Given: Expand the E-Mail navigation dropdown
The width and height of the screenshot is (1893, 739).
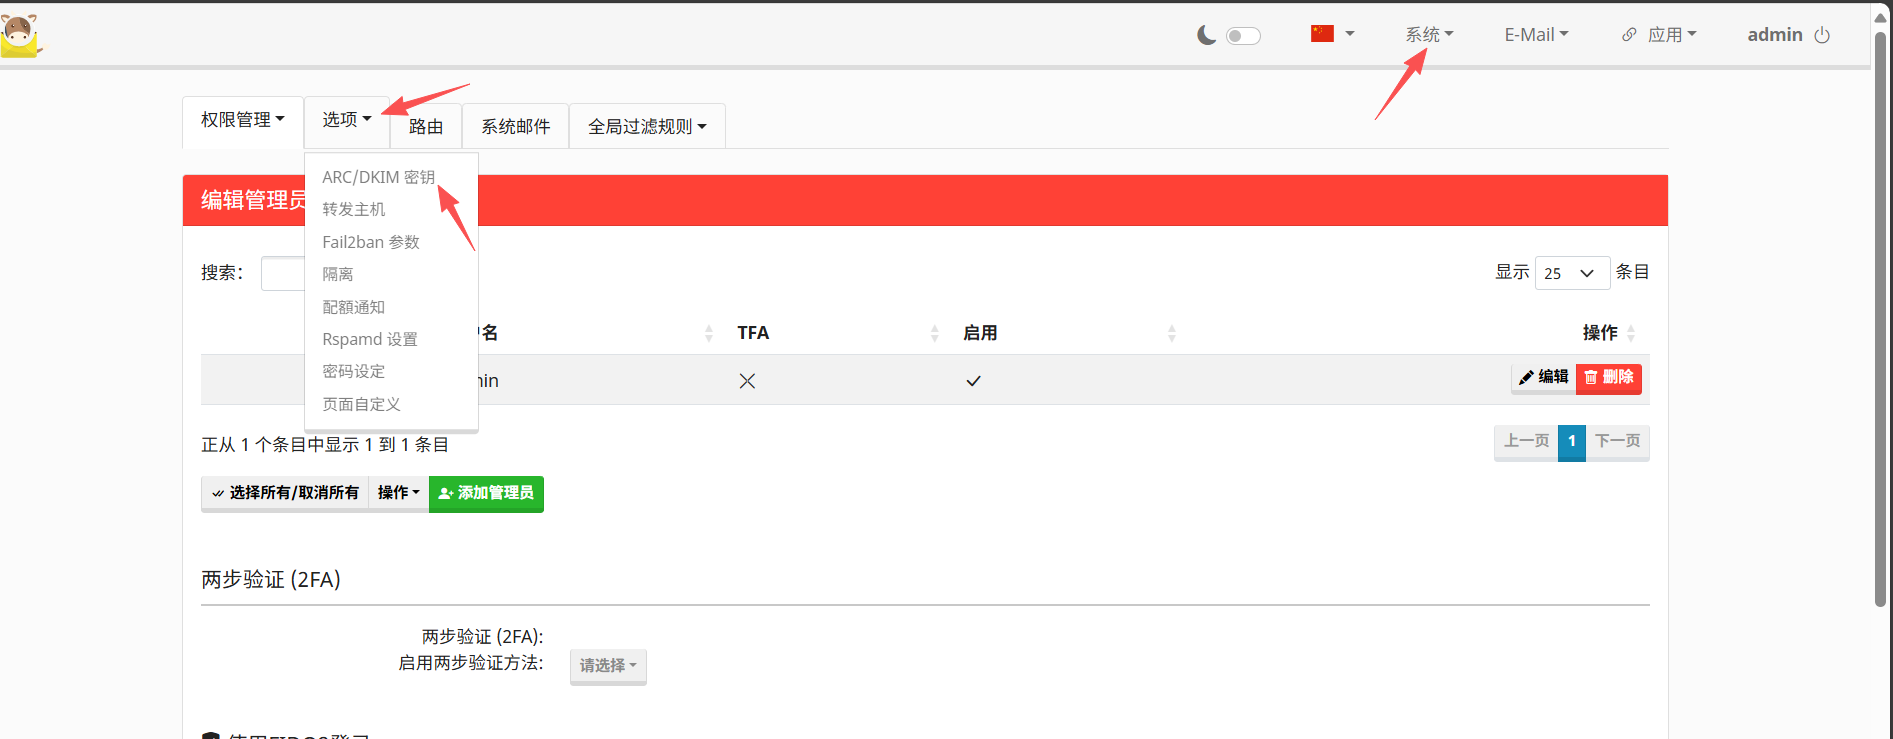Looking at the screenshot, I should click(x=1536, y=35).
